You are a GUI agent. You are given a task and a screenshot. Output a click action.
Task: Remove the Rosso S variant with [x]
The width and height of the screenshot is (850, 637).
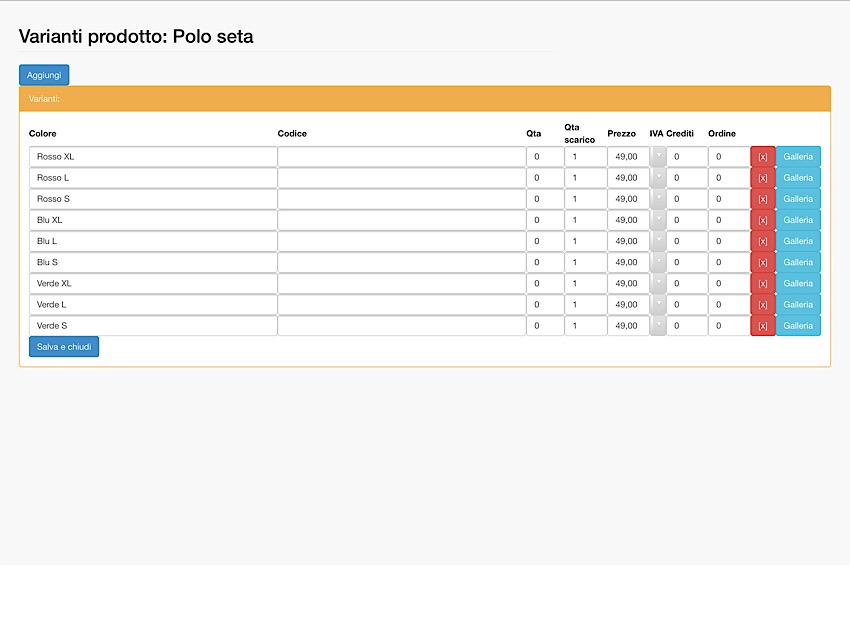(762, 199)
